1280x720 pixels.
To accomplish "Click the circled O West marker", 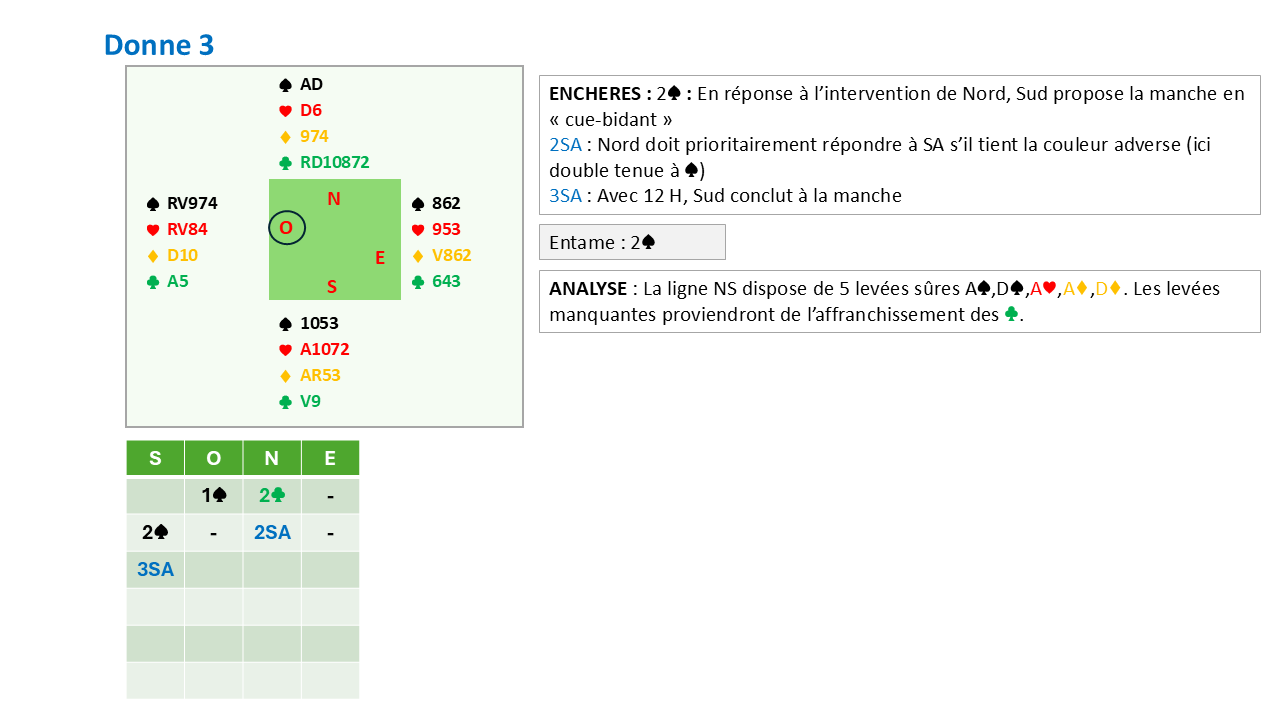I will point(286,229).
